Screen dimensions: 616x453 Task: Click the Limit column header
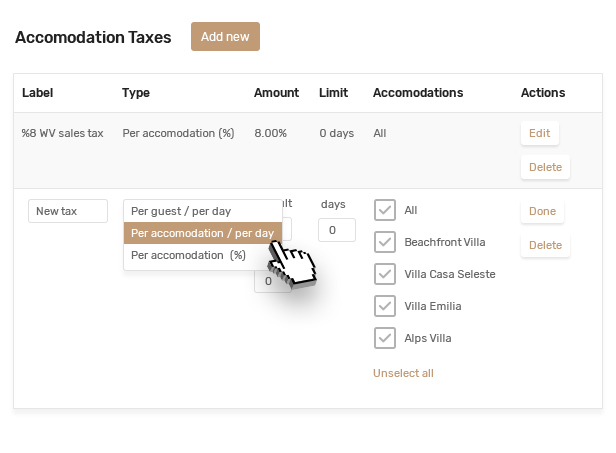pyautogui.click(x=333, y=93)
